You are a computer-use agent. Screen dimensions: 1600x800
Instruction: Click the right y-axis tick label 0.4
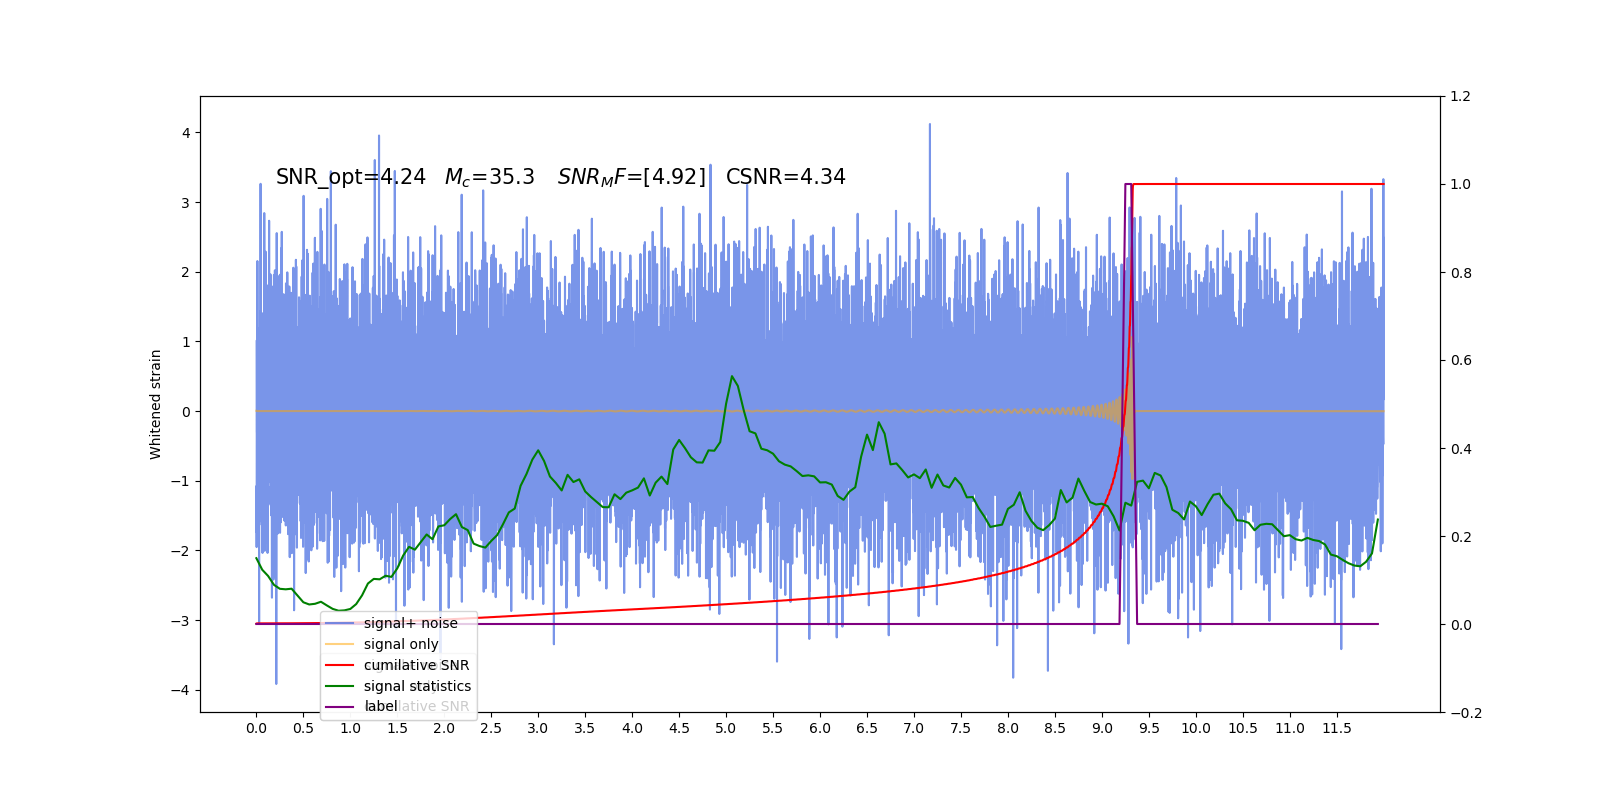pos(1461,449)
